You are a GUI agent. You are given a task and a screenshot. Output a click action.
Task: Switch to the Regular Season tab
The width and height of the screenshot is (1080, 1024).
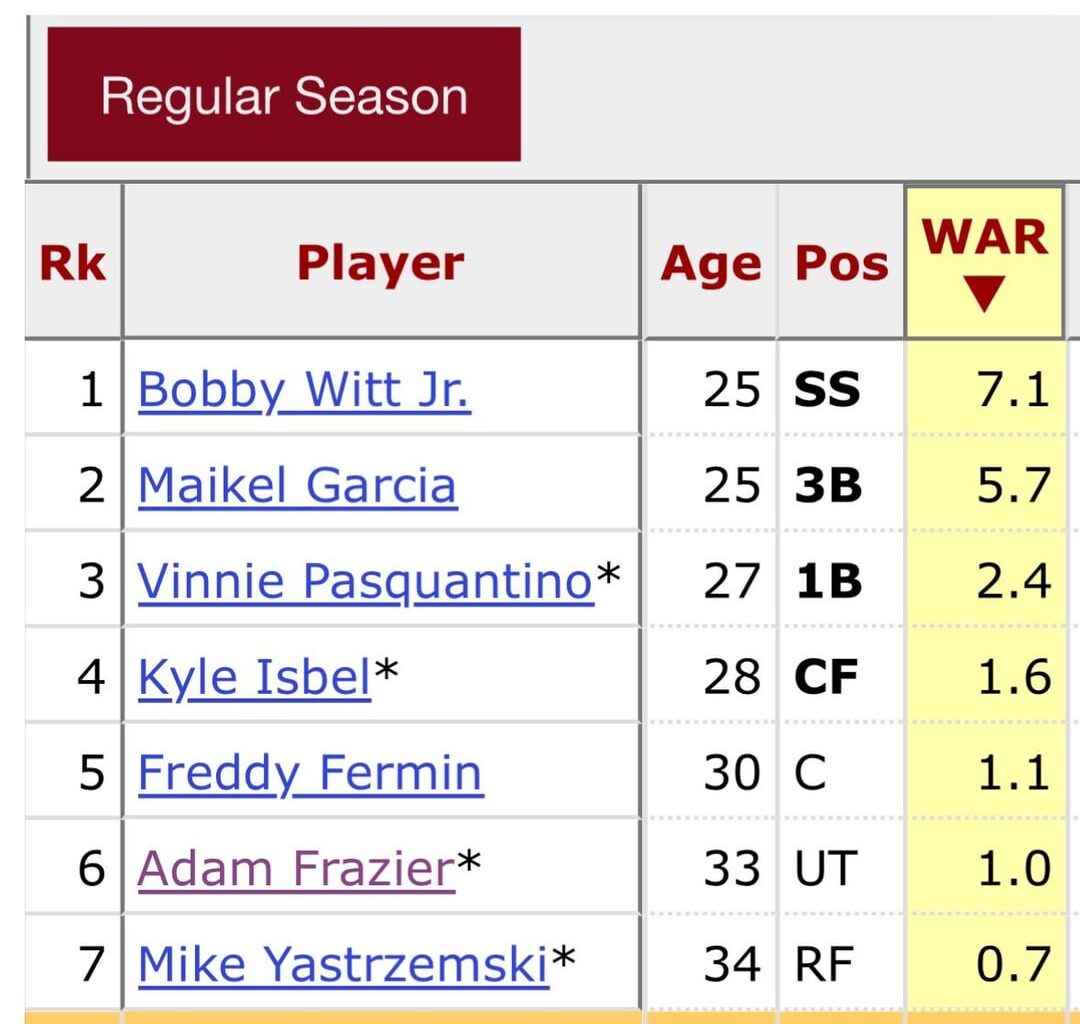pyautogui.click(x=283, y=96)
